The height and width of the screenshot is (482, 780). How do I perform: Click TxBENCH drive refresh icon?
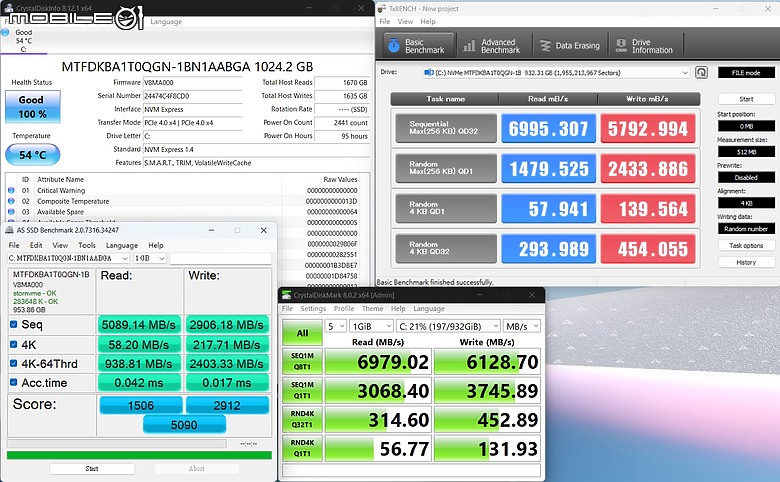(701, 72)
